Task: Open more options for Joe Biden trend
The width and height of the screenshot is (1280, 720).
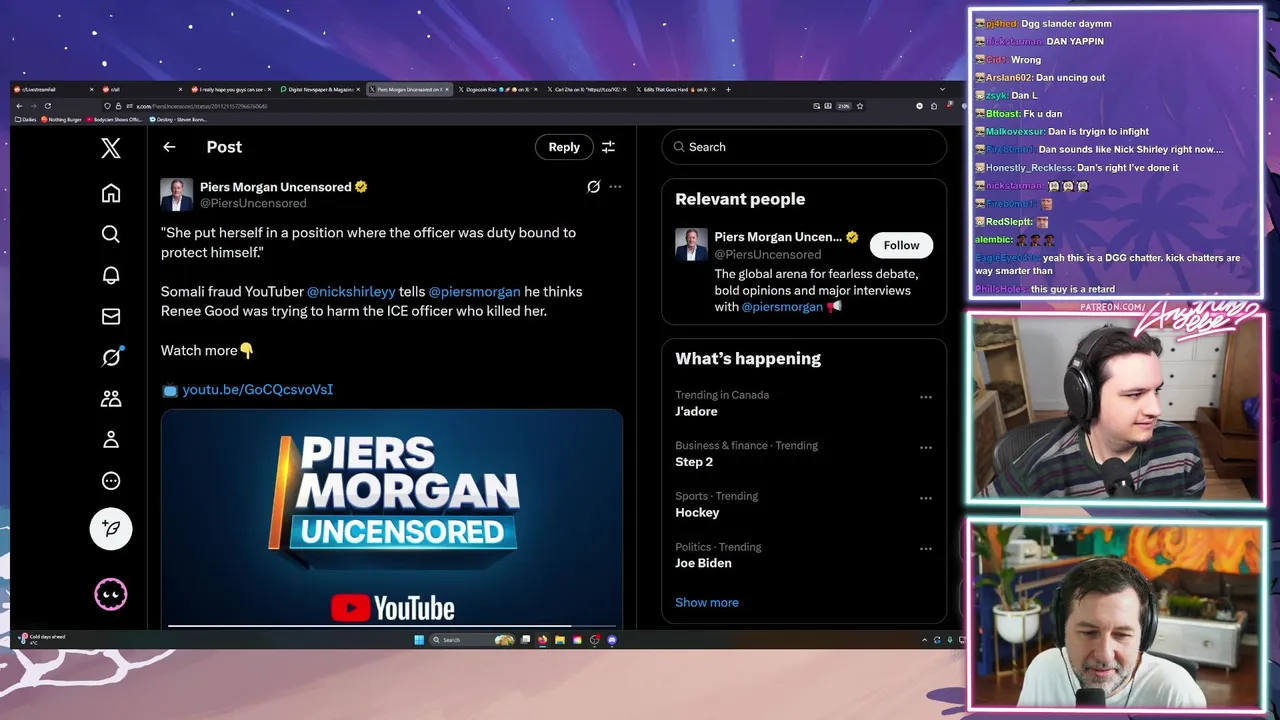Action: (926, 549)
